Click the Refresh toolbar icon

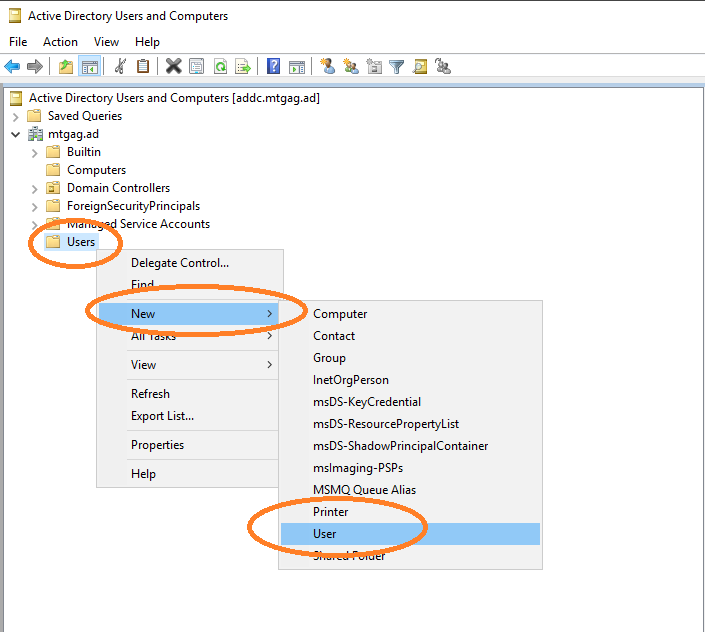point(220,67)
